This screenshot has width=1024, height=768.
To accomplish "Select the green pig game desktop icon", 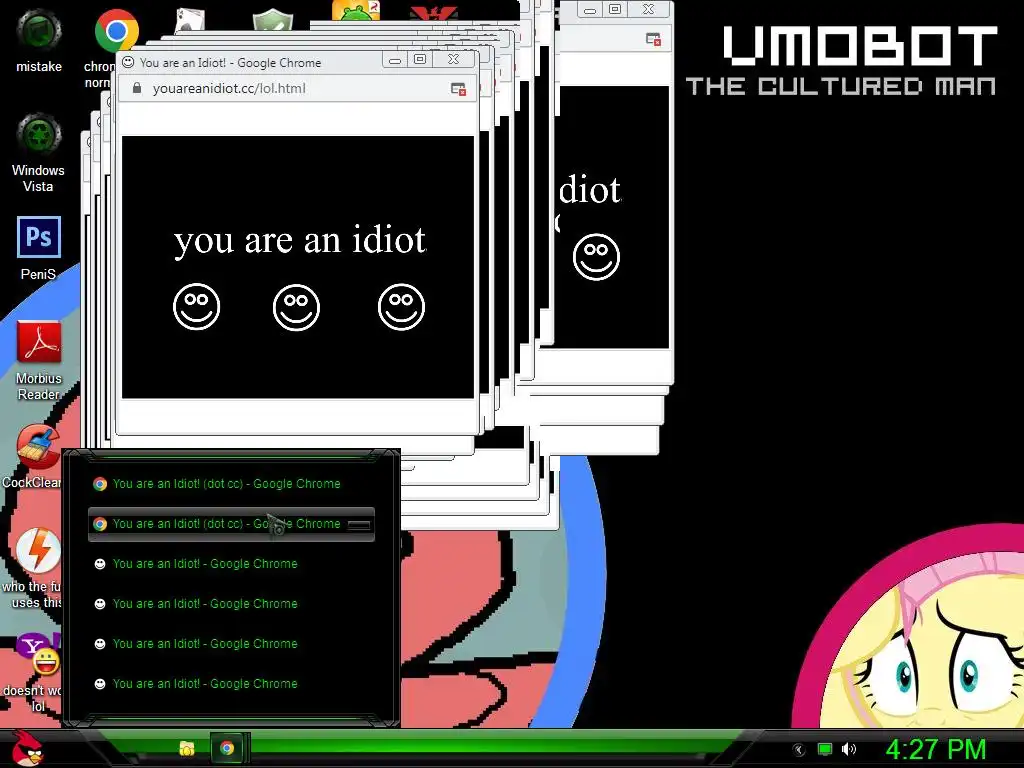I will click(356, 10).
